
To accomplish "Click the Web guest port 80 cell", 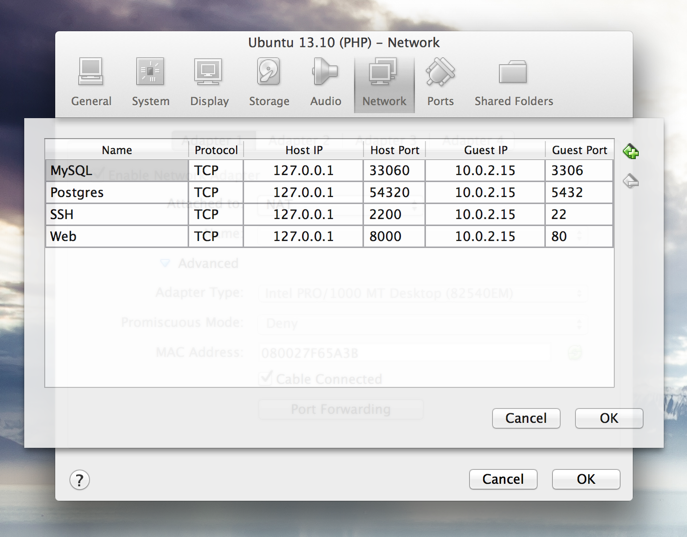I will 579,236.
